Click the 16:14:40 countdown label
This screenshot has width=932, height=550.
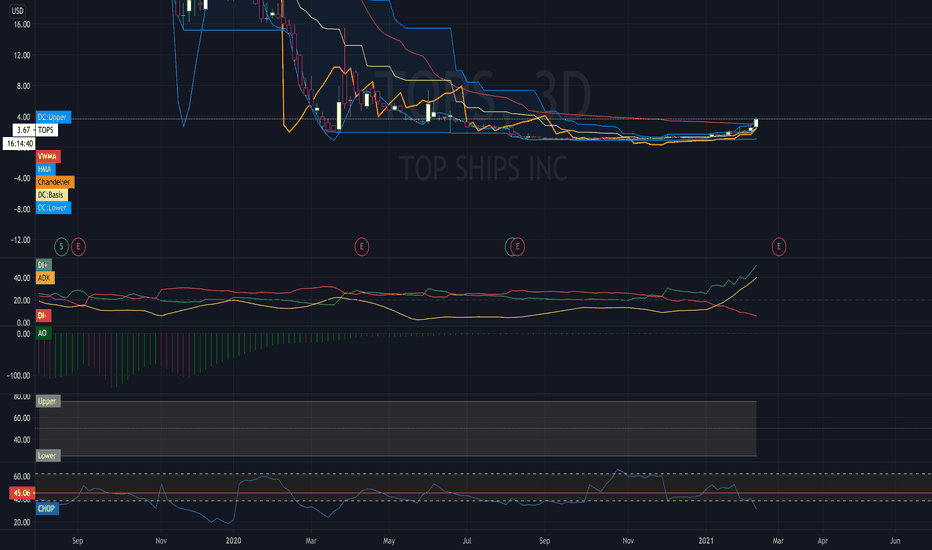[20, 143]
